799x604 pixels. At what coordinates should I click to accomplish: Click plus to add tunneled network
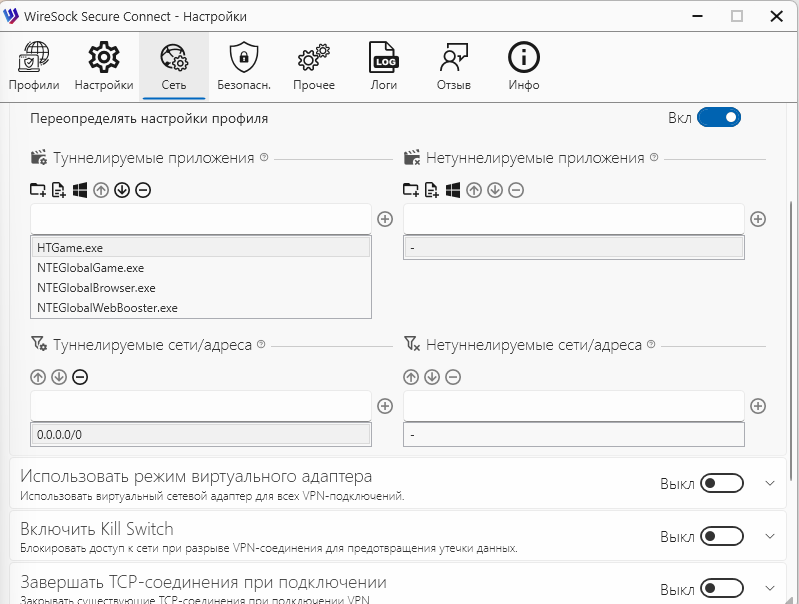[x=385, y=406]
